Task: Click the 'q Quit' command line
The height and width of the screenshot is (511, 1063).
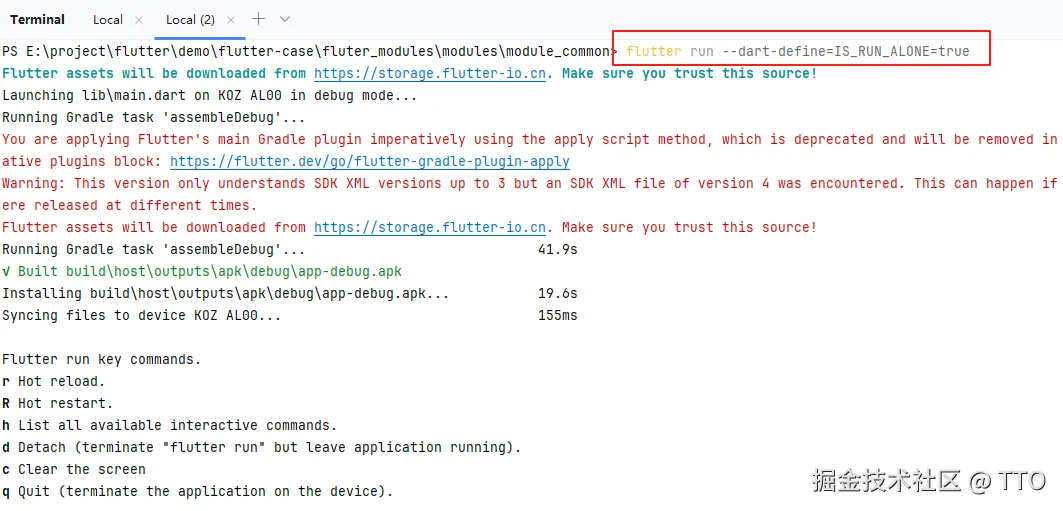Action: coord(197,491)
